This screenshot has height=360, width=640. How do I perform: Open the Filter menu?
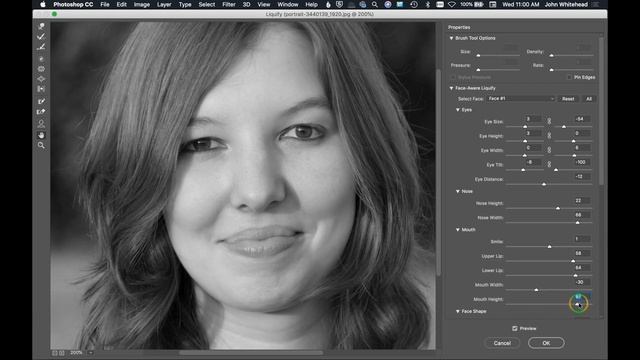click(229, 4)
